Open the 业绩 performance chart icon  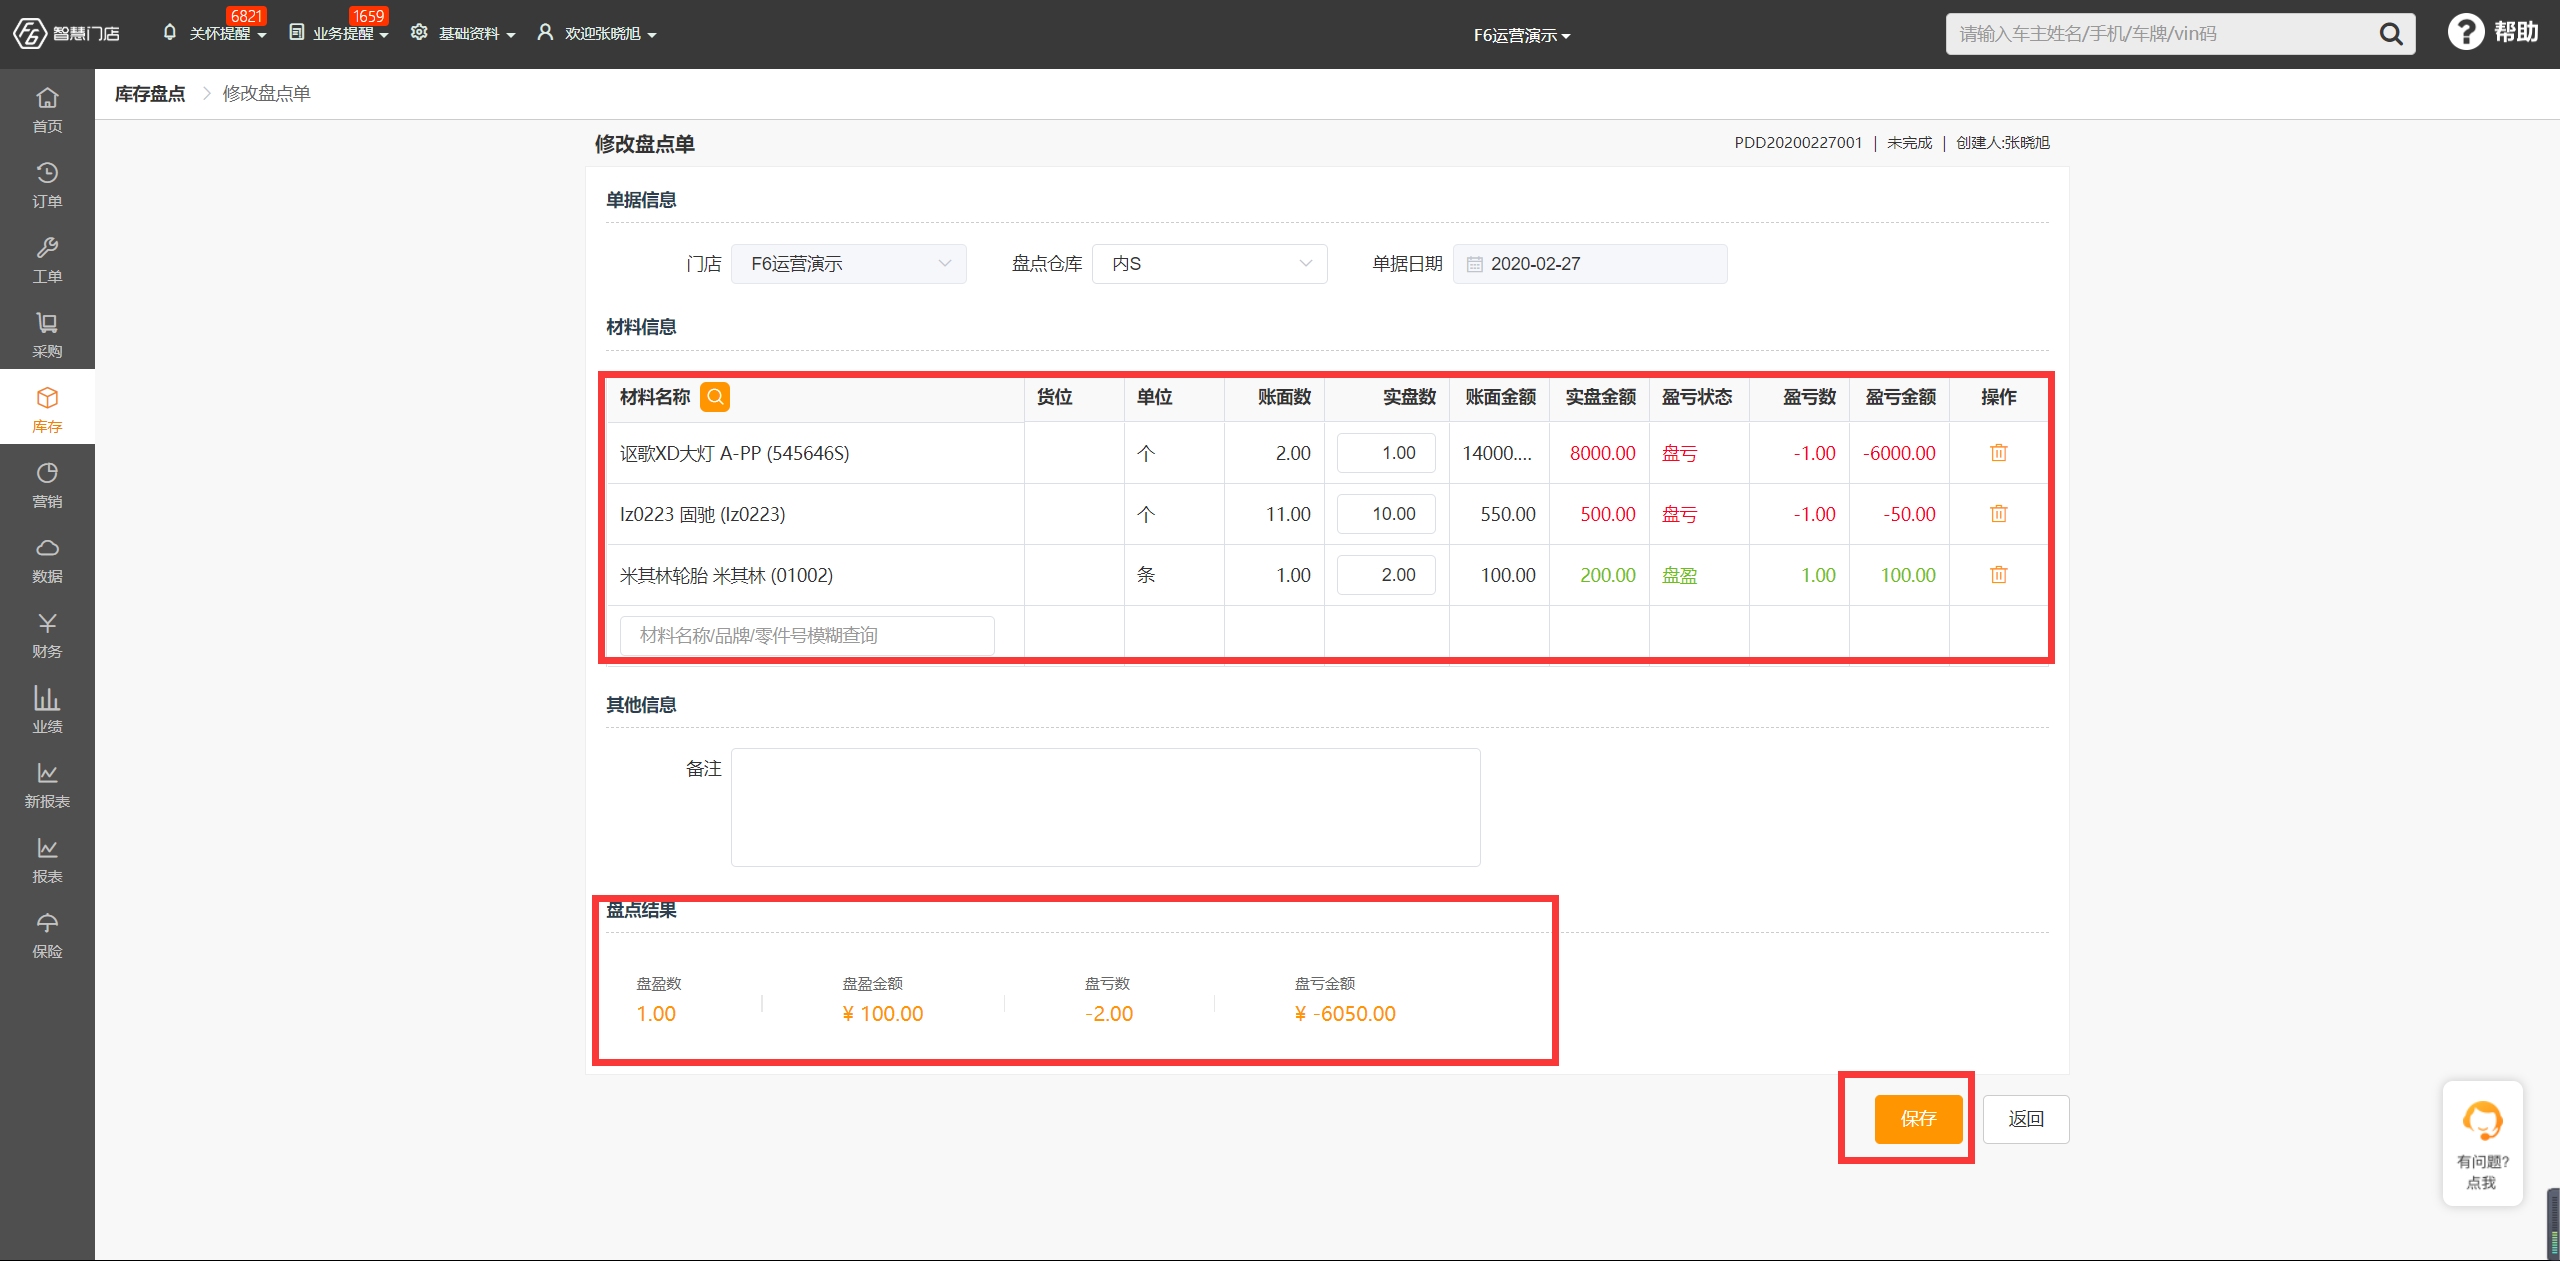47,709
